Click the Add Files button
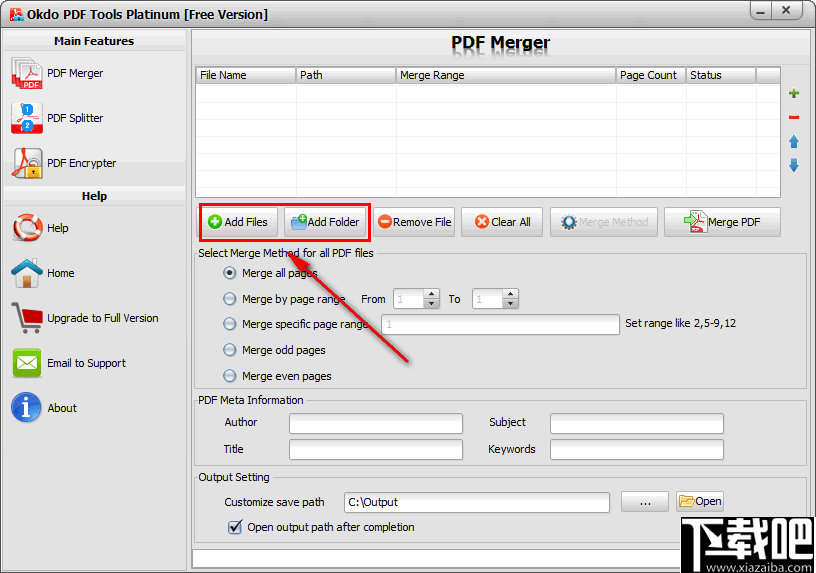 (239, 222)
